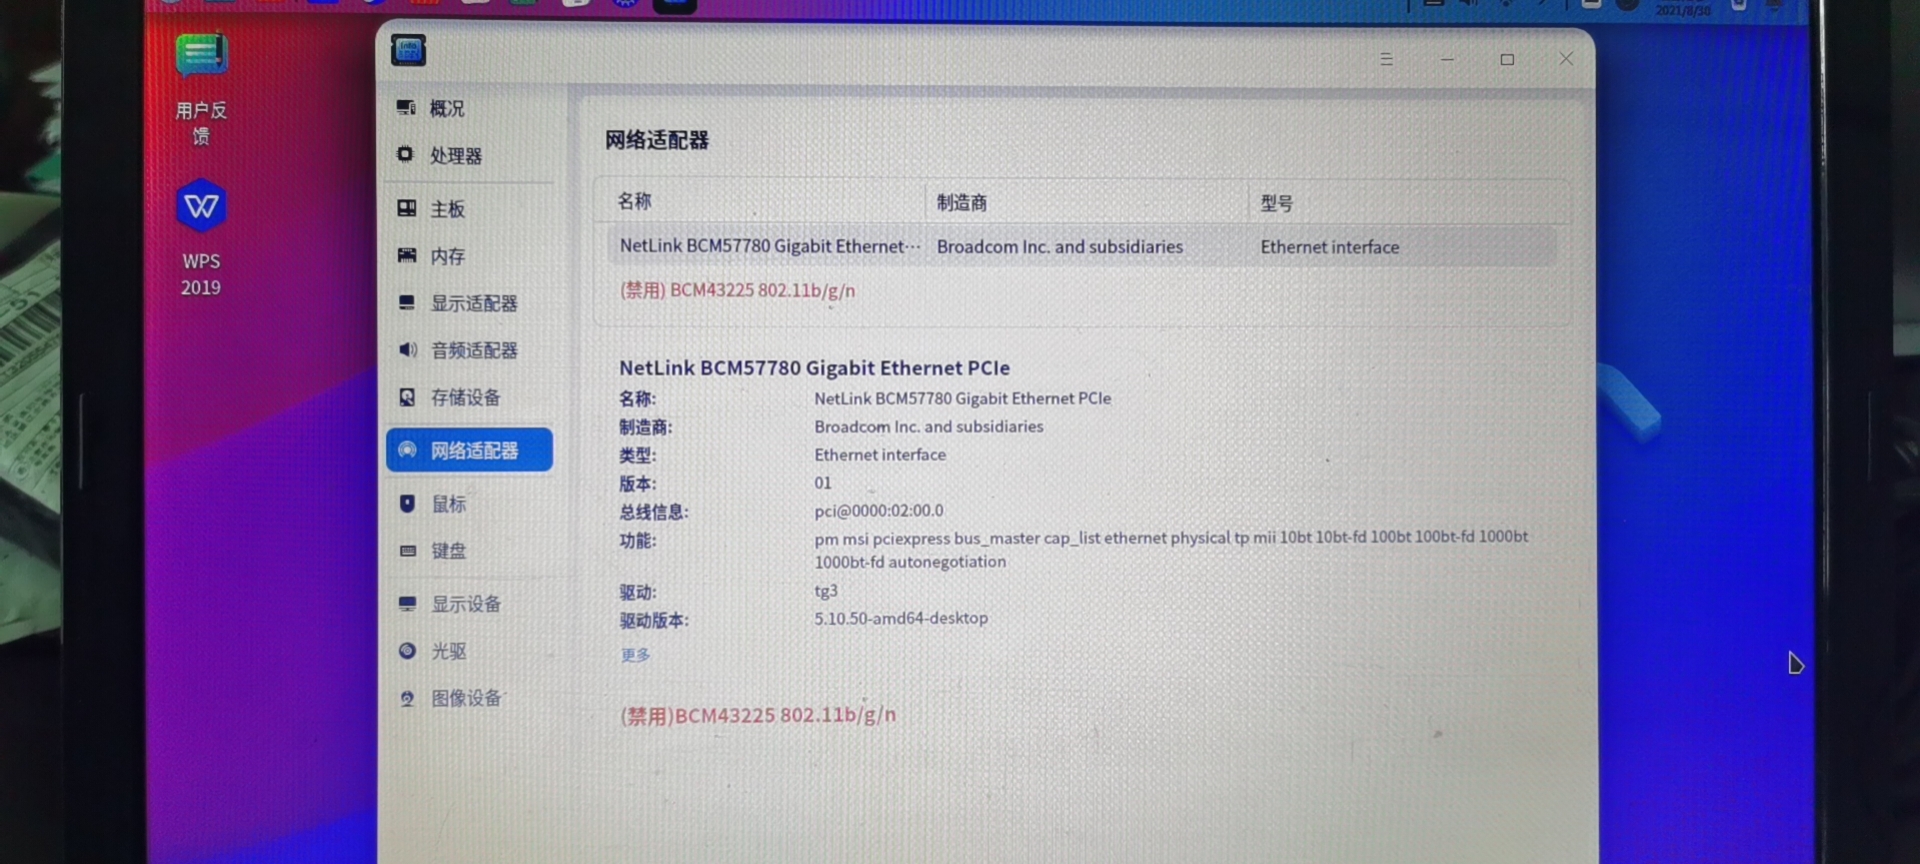Maximize the device manager window

click(x=1507, y=59)
